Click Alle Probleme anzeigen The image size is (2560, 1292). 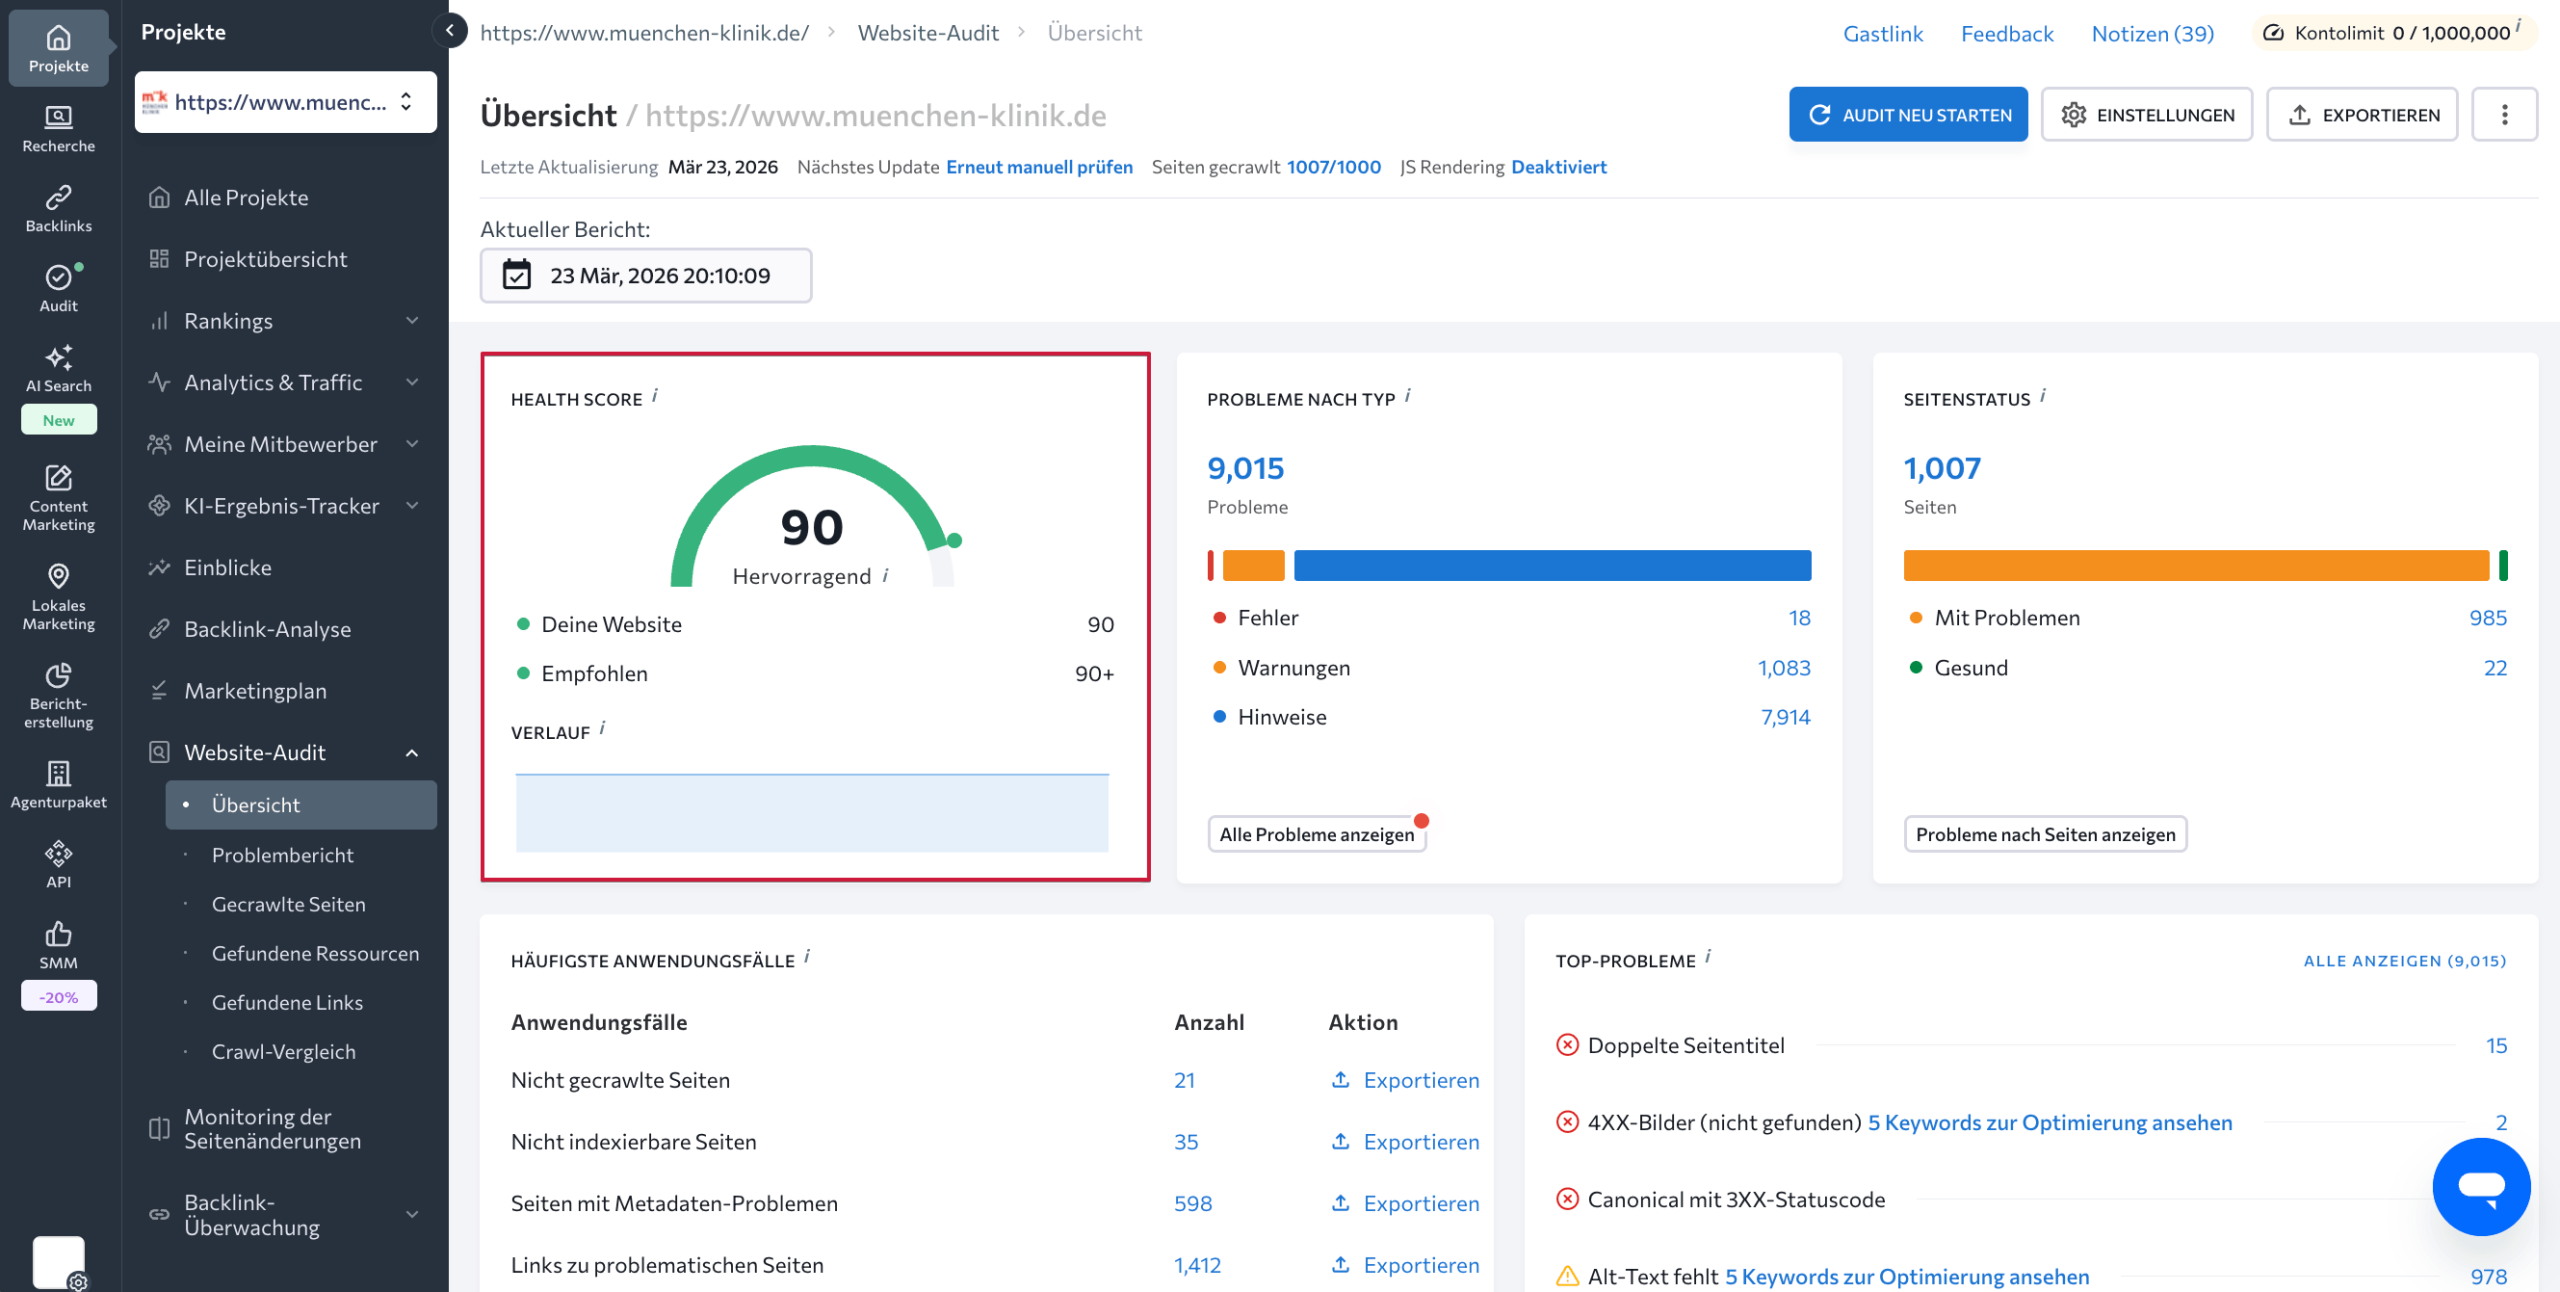click(x=1316, y=834)
